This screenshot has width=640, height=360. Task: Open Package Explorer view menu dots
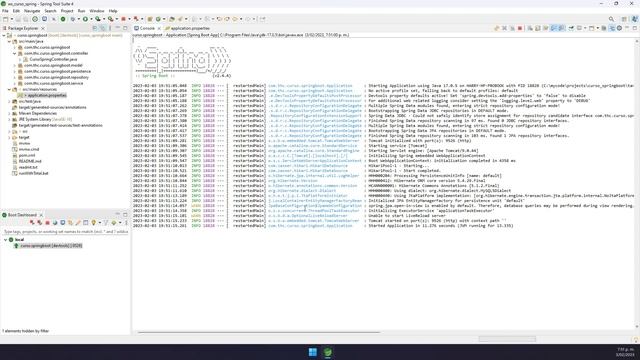[110, 28]
